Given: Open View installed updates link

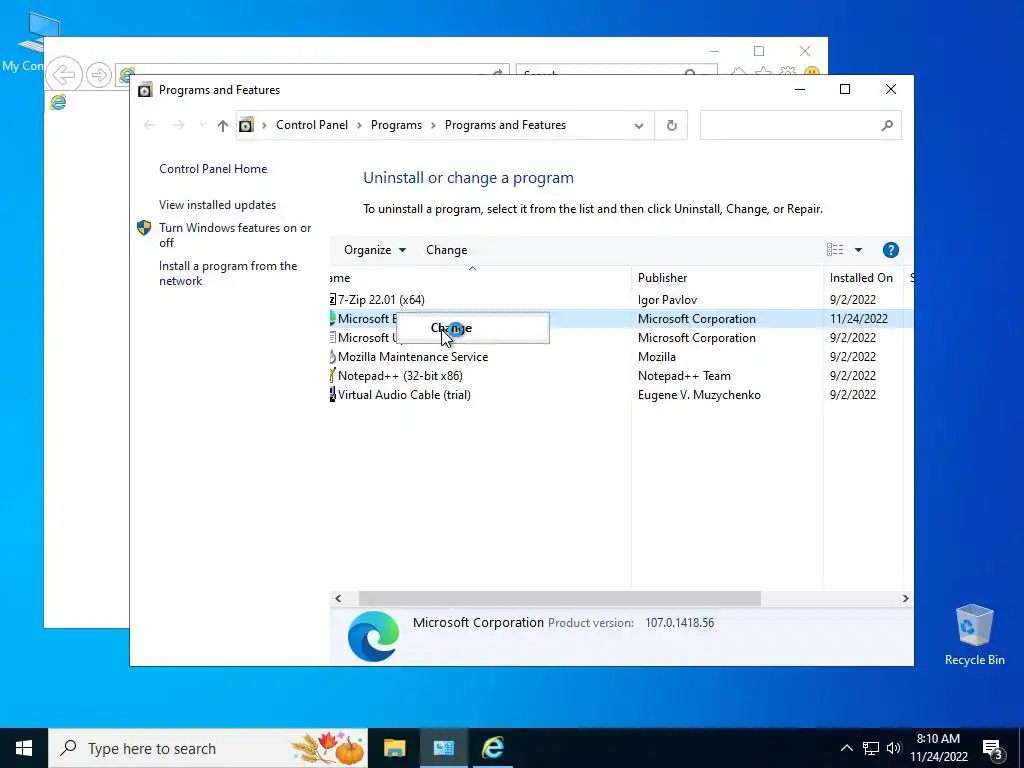Looking at the screenshot, I should [x=217, y=204].
